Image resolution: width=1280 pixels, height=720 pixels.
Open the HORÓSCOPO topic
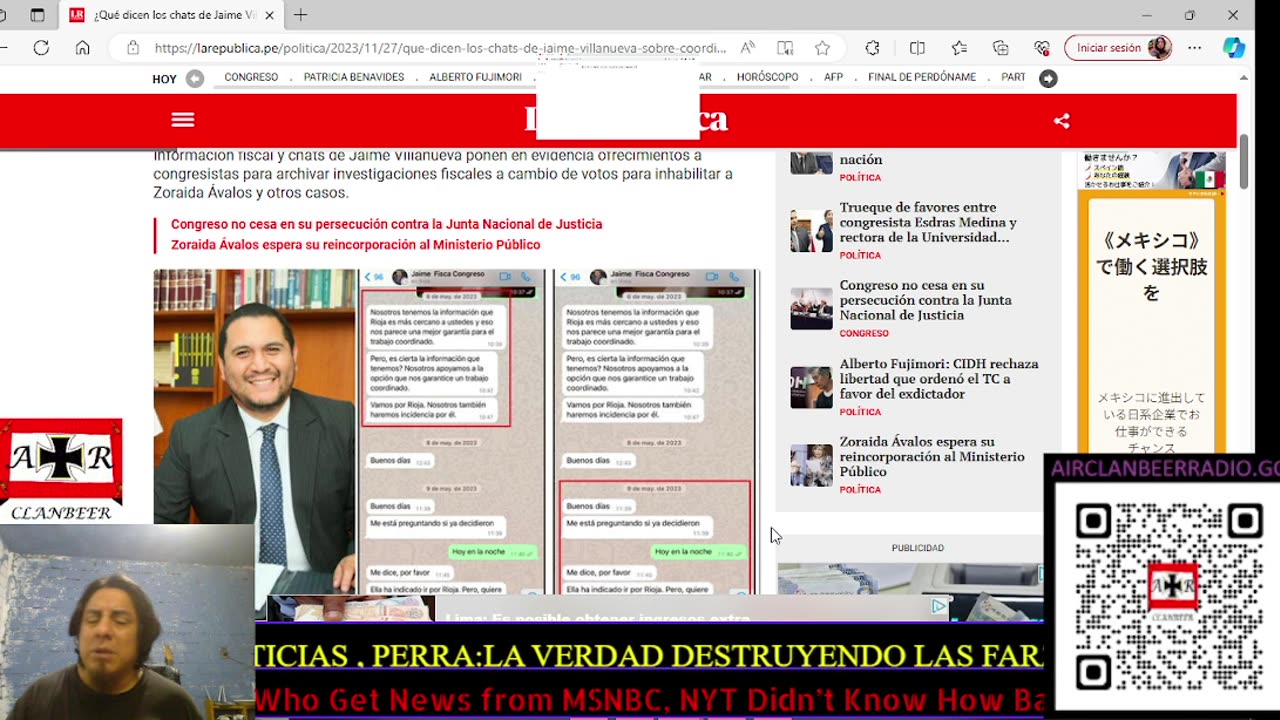[x=767, y=78]
